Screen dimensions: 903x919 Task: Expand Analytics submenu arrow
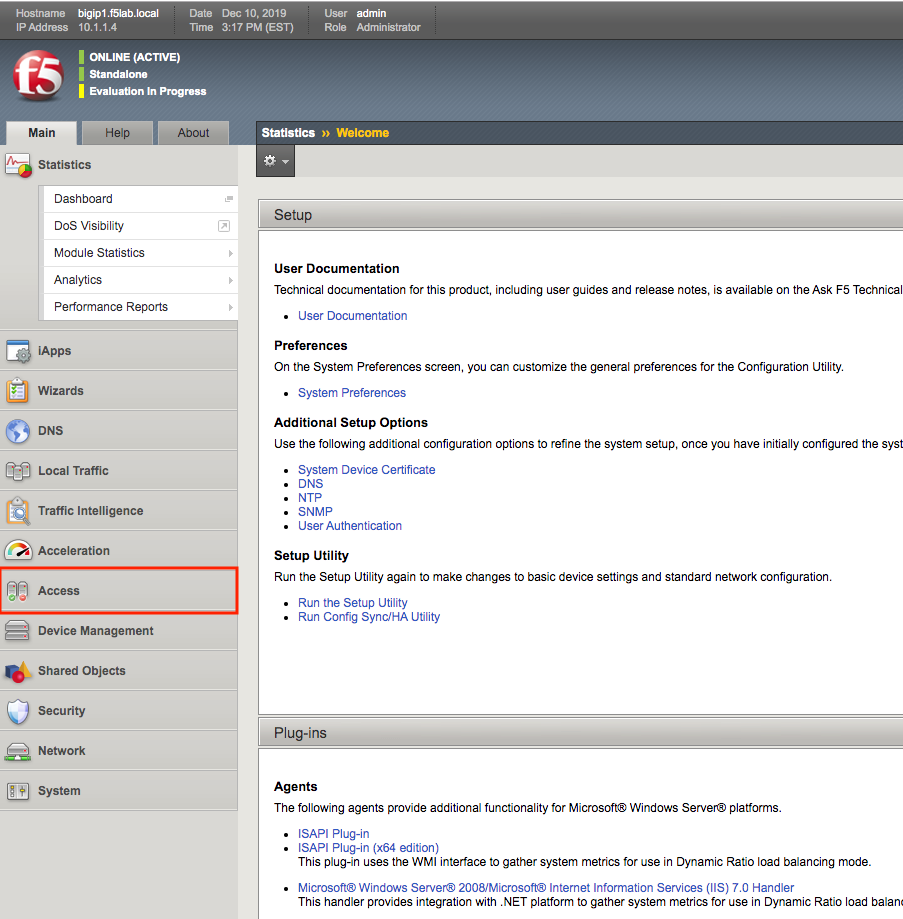tap(230, 280)
